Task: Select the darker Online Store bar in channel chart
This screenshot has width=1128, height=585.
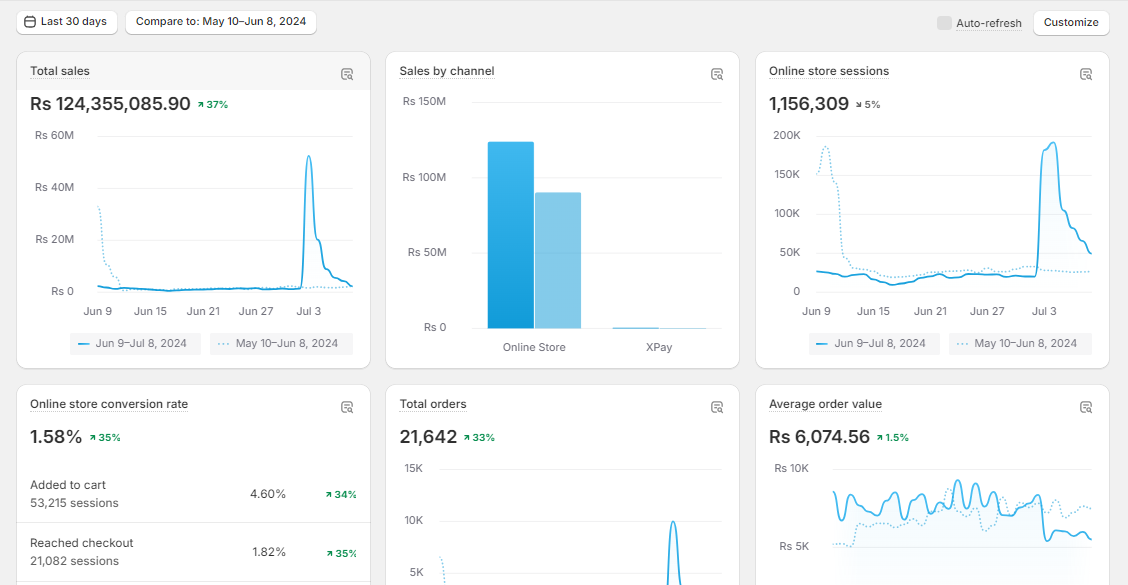Action: (x=511, y=235)
